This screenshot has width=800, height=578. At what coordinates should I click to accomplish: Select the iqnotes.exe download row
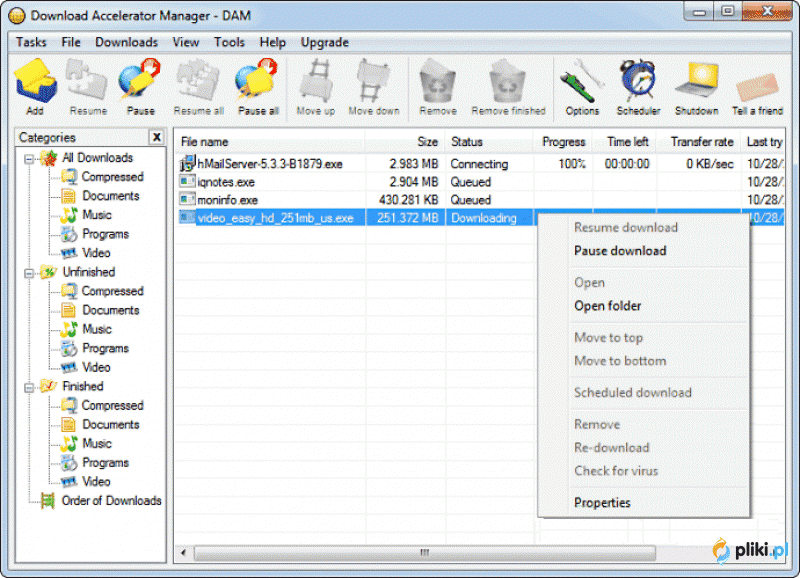480,182
